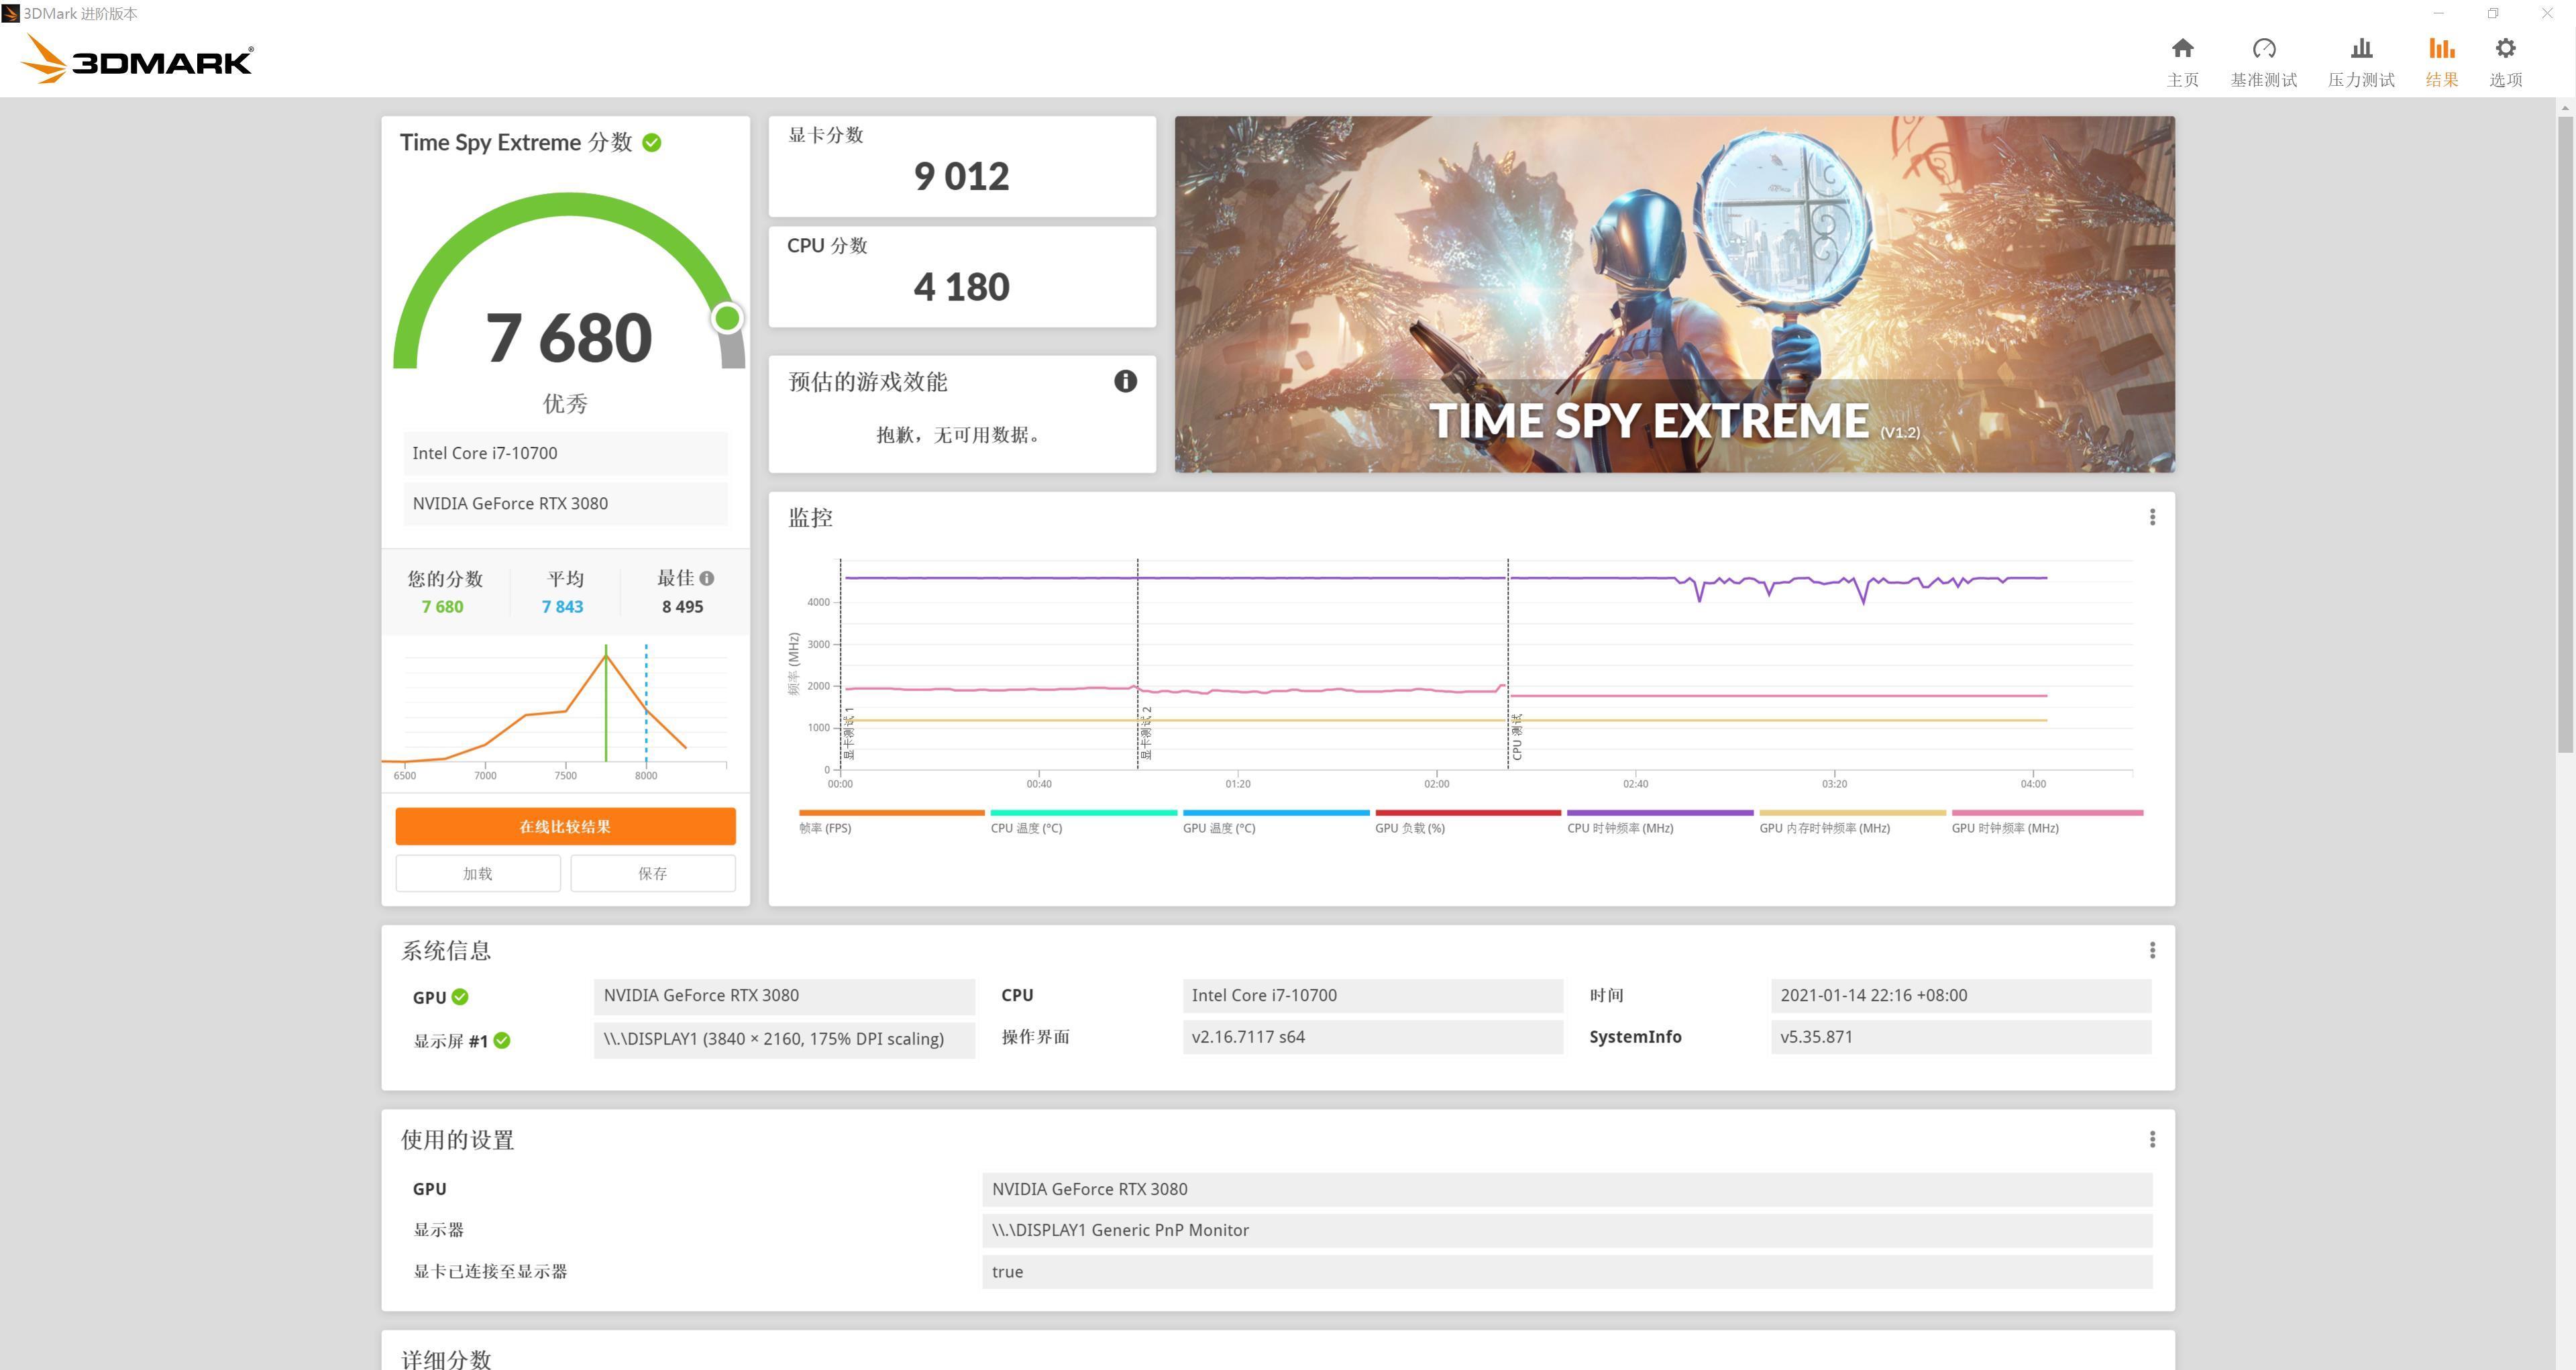2576x1370 pixels.
Task: Click the 平均 score 7 843
Action: pos(562,607)
